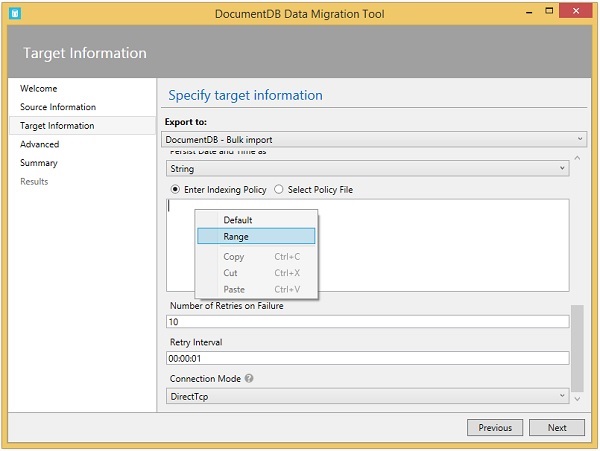Select the Select Policy File option
Screen dimensions: 600x451
[x=279, y=189]
